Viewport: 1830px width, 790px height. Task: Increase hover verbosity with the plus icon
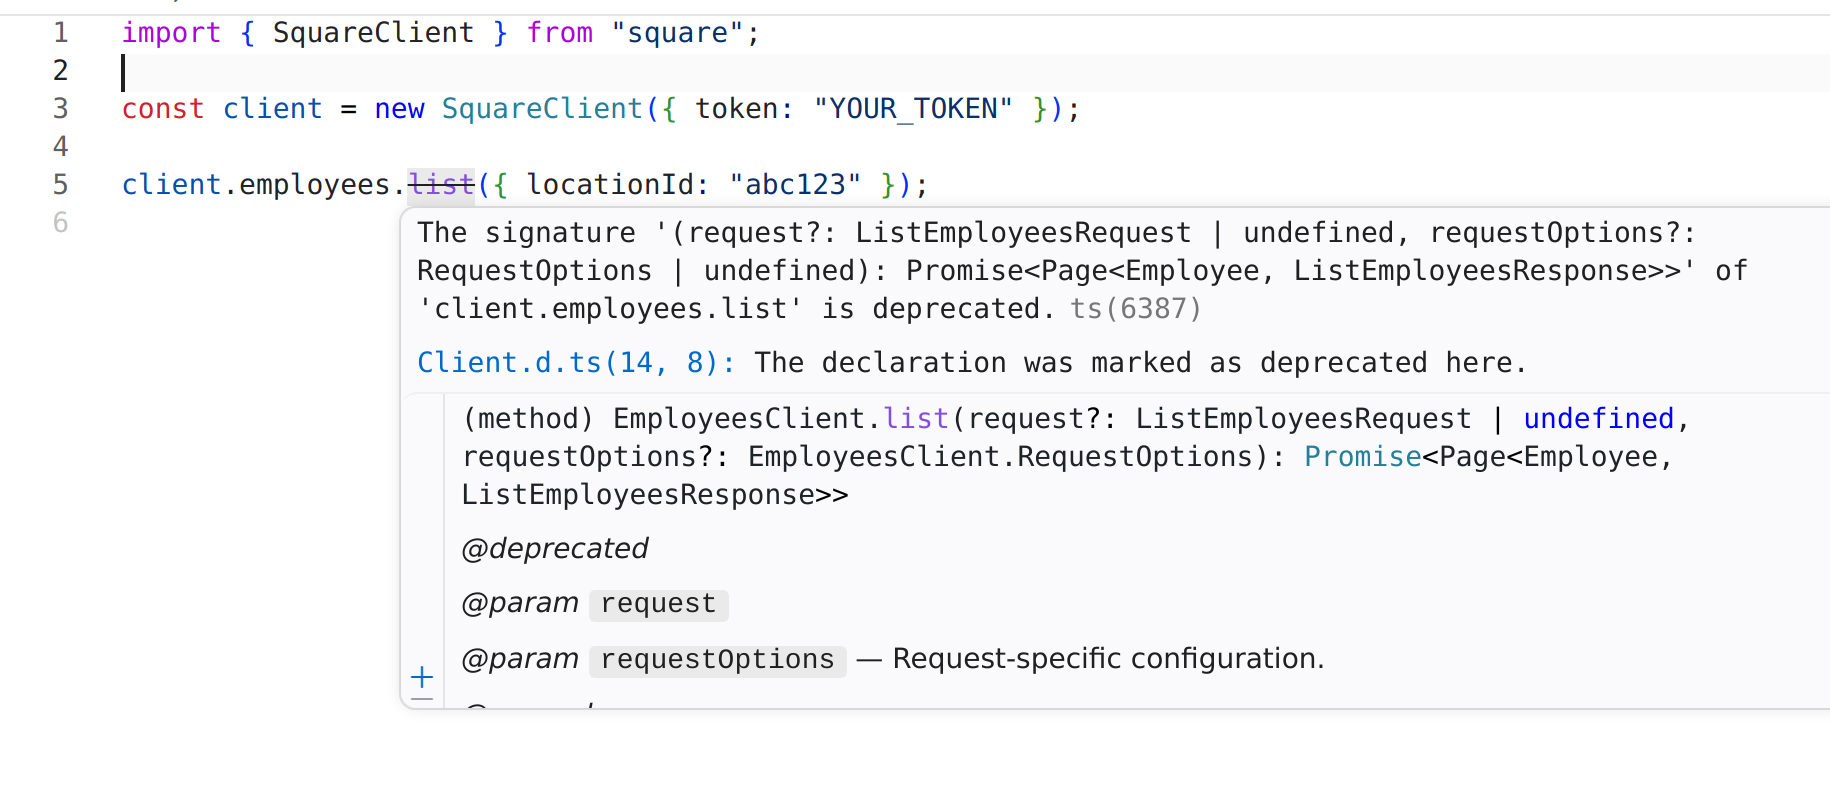422,677
